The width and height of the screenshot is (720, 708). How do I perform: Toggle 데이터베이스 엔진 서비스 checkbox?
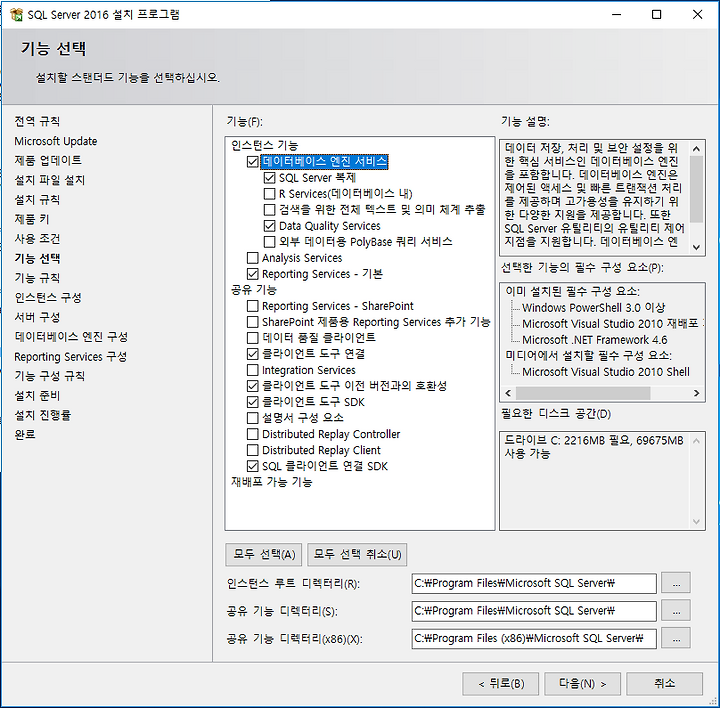point(253,162)
